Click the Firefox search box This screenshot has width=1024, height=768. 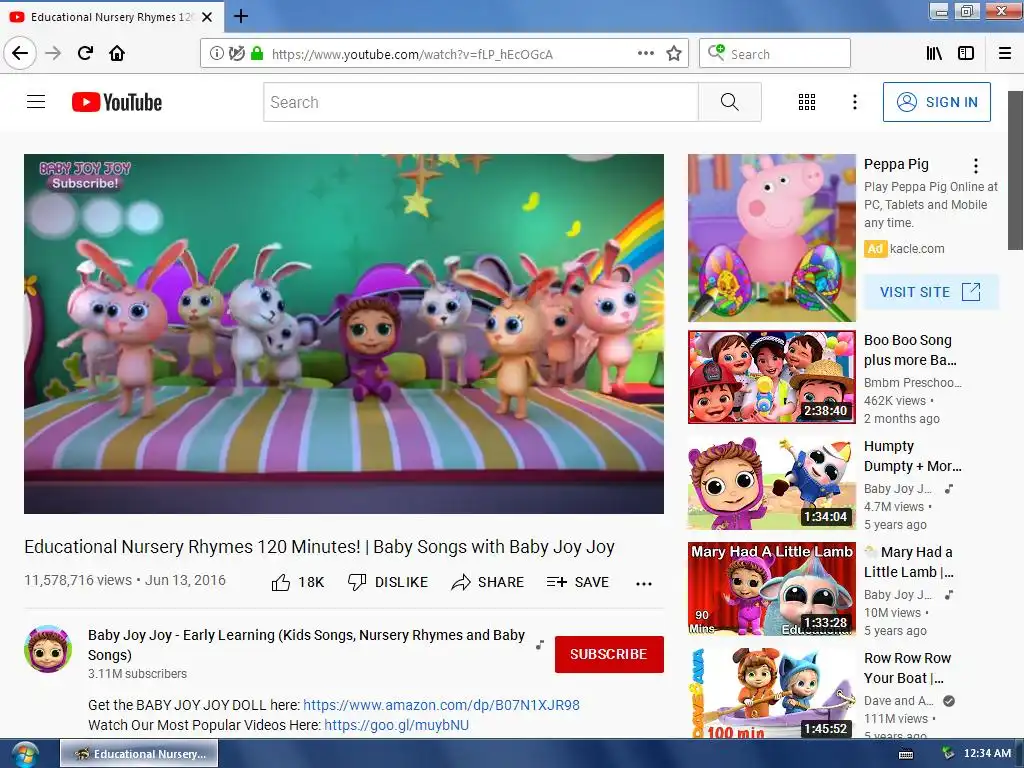point(775,54)
